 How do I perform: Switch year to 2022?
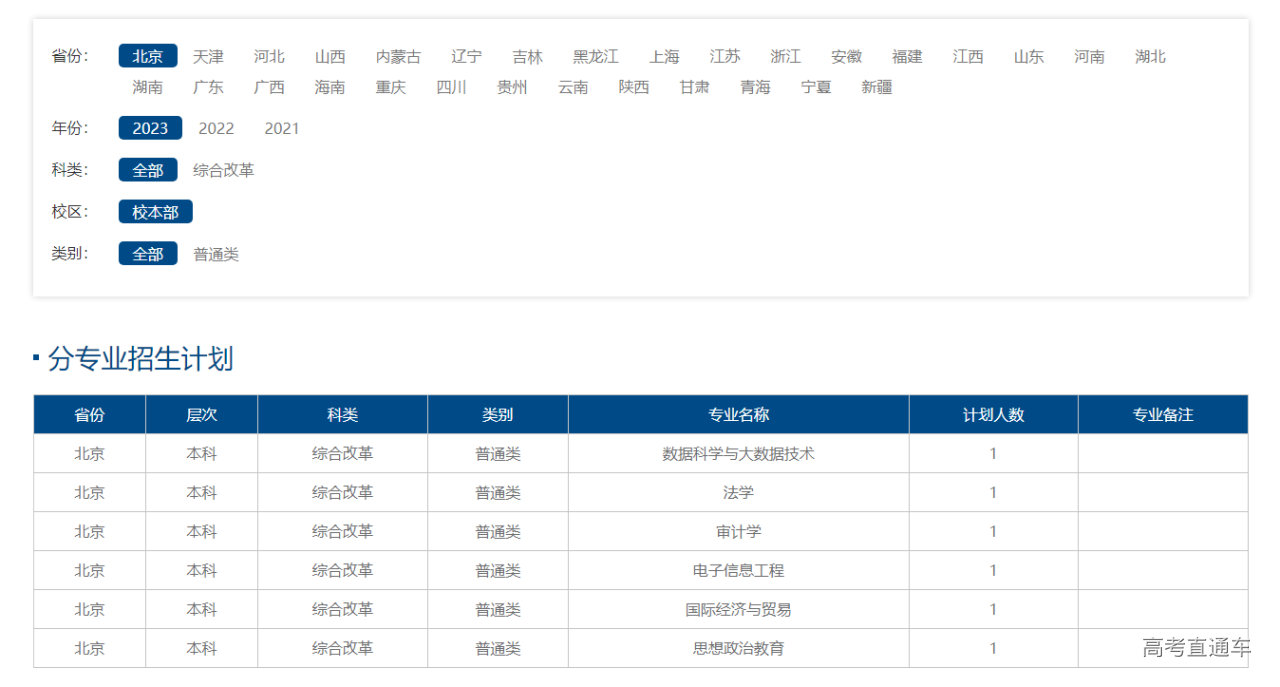[216, 128]
